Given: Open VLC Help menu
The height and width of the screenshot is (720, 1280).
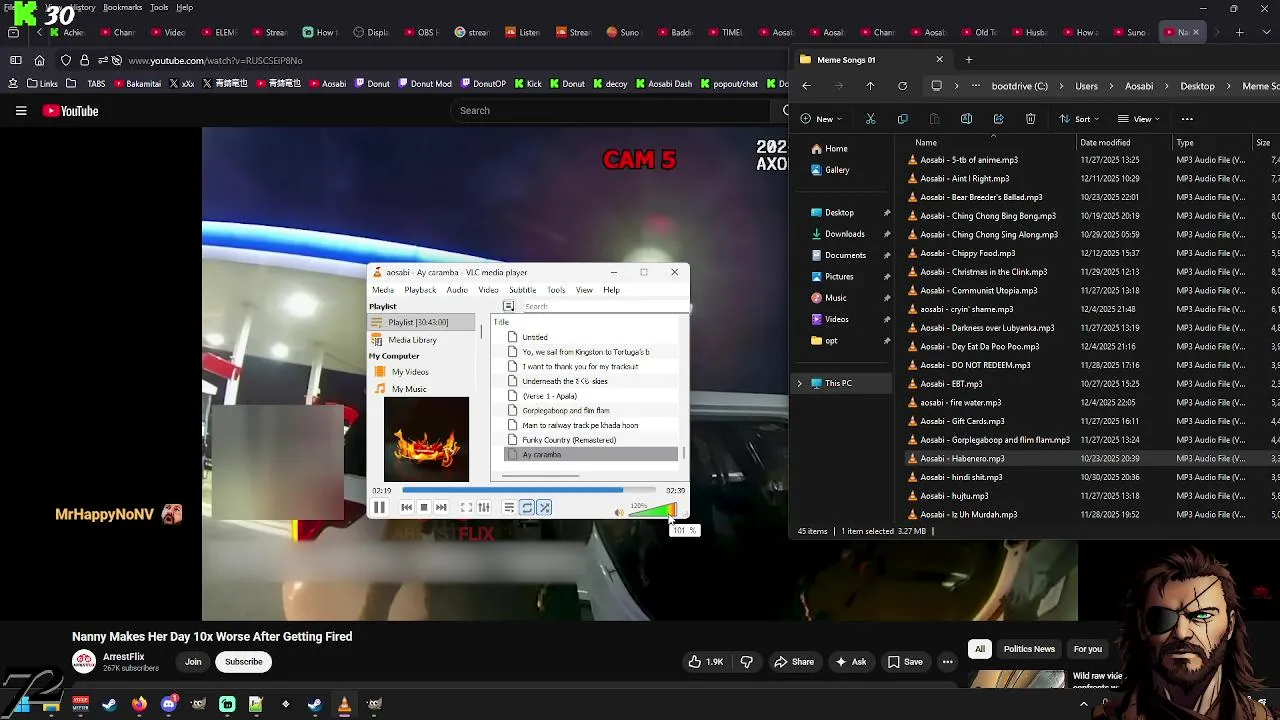Looking at the screenshot, I should click(611, 290).
